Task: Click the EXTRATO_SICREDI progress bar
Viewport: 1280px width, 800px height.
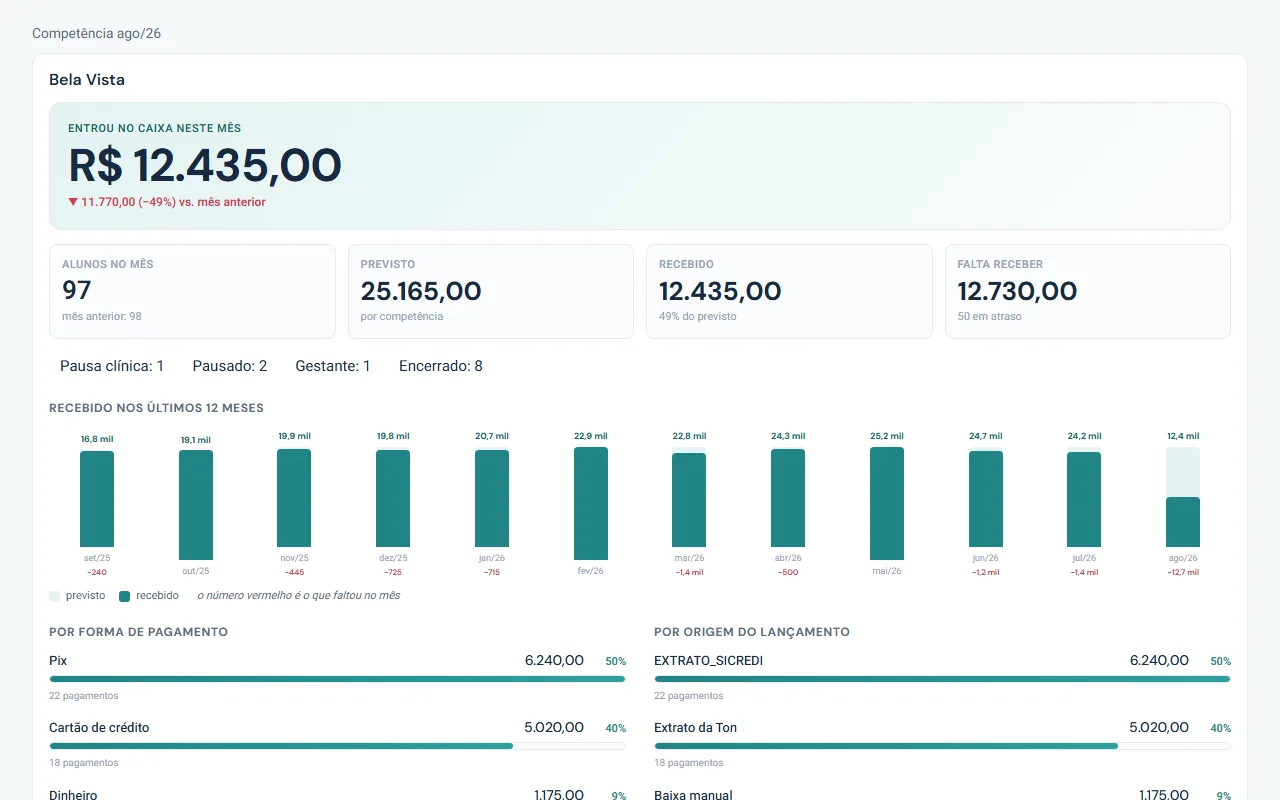Action: coord(942,679)
